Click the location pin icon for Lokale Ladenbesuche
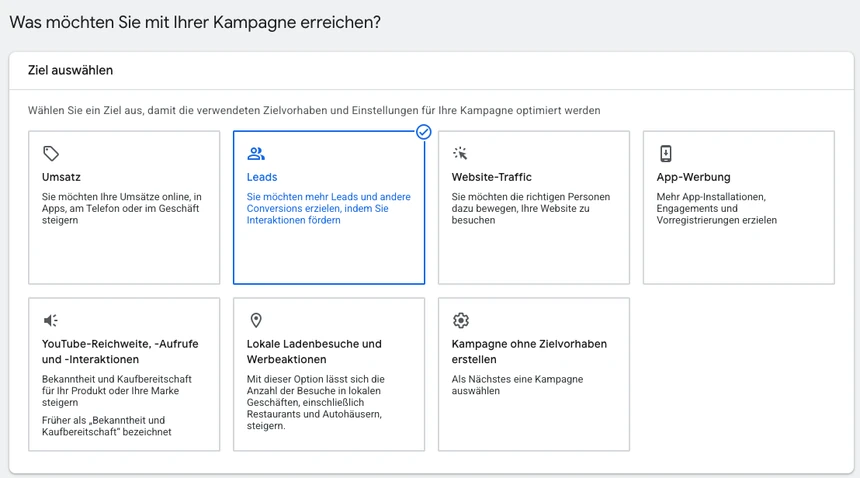860x478 pixels. point(256,320)
